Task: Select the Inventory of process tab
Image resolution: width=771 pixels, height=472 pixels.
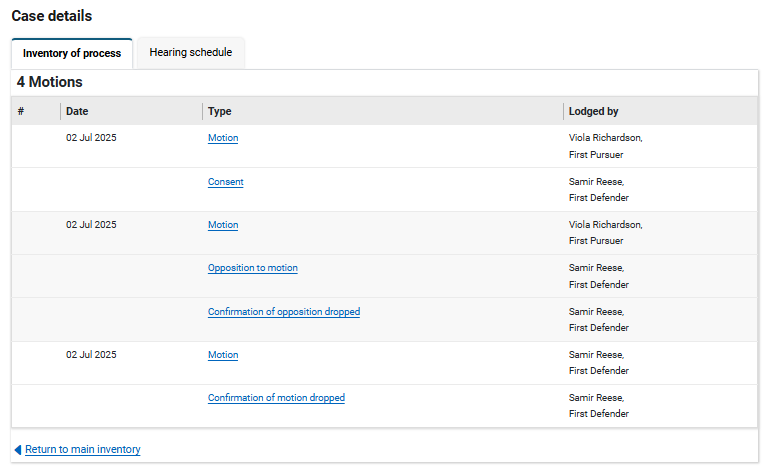Action: 72,54
